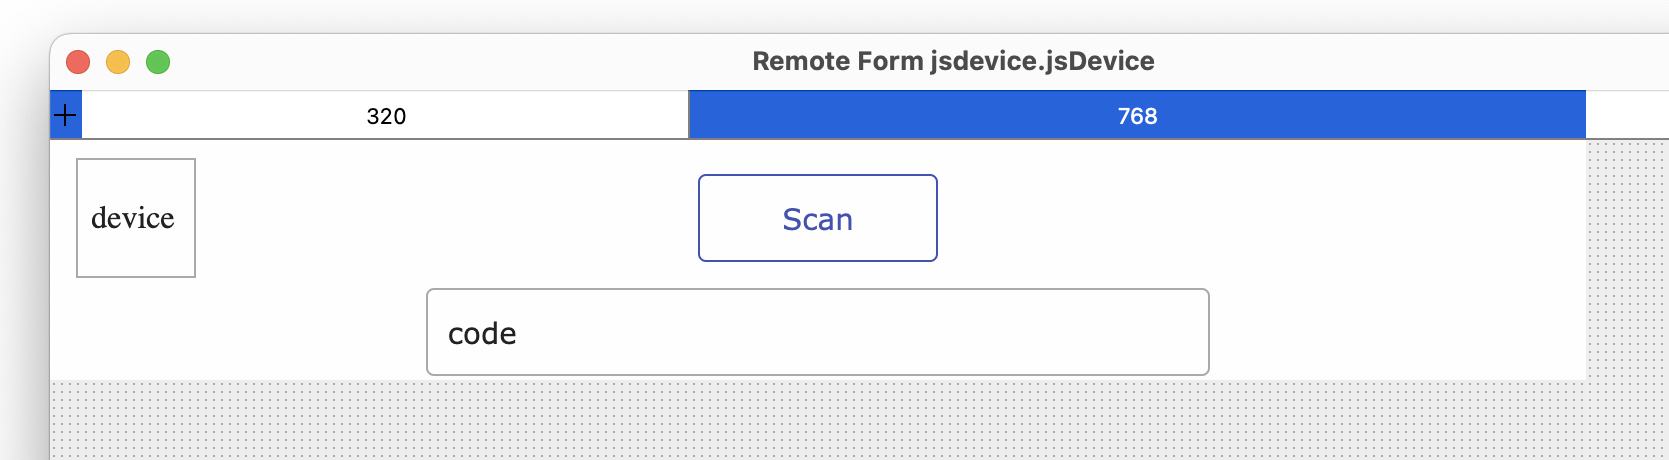
Task: Close the Remote Form window
Action: coord(78,62)
